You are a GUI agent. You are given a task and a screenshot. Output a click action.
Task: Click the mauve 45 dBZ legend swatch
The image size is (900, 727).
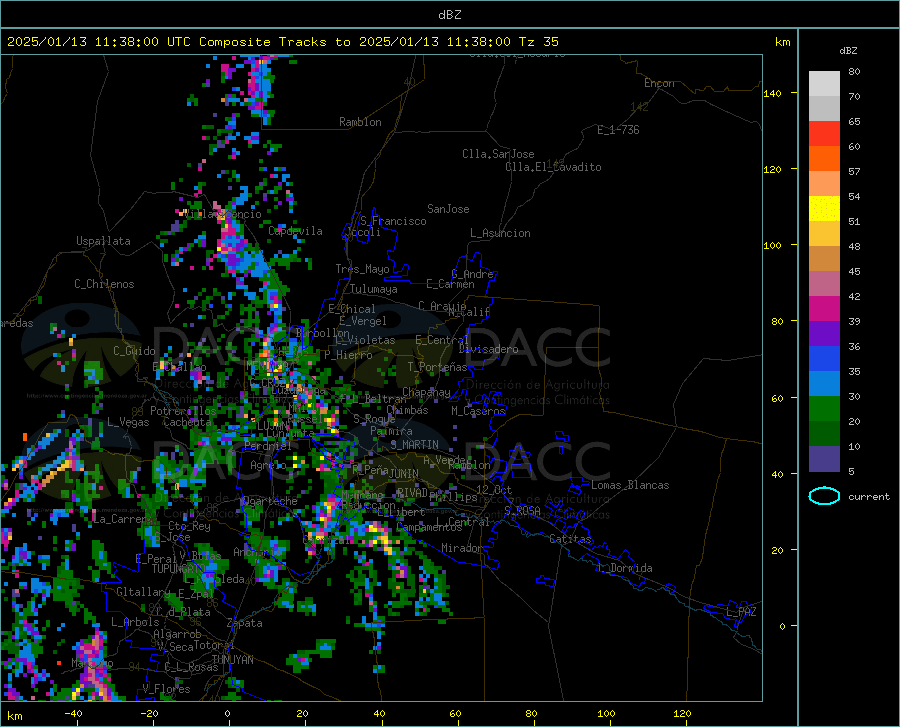click(824, 284)
